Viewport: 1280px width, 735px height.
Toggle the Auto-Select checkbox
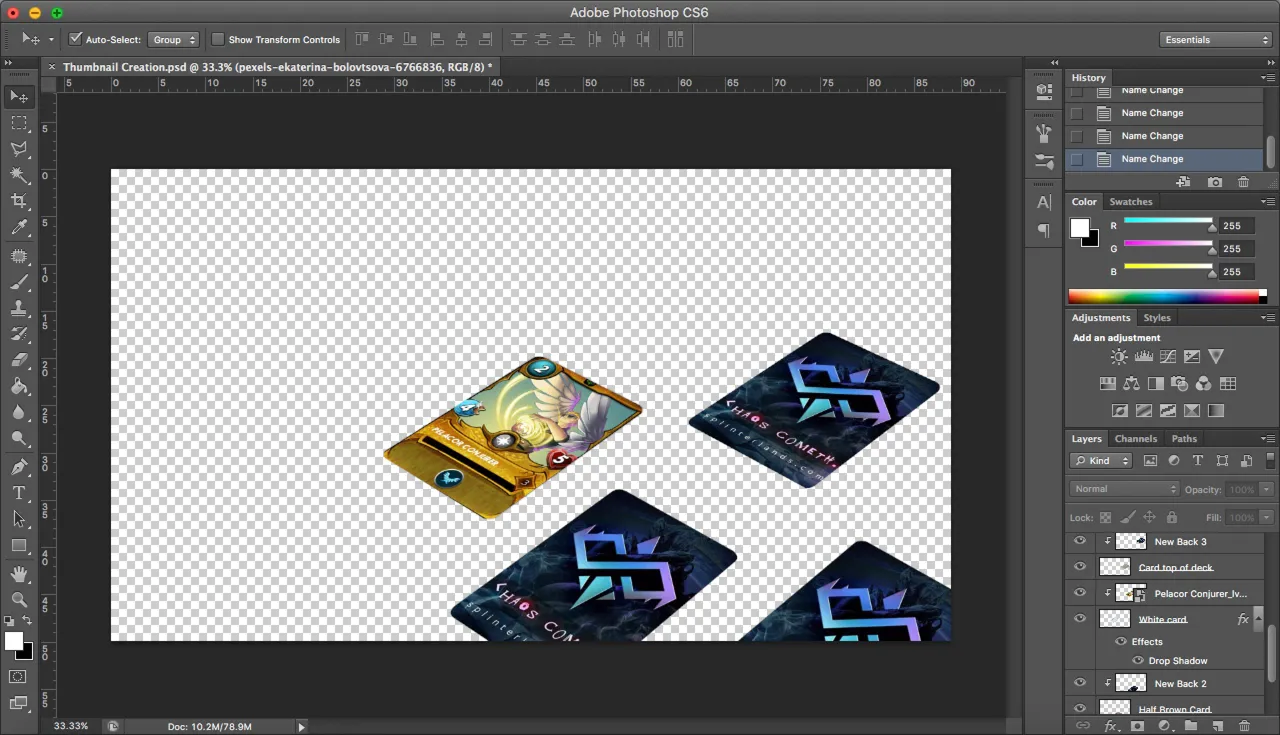click(75, 39)
